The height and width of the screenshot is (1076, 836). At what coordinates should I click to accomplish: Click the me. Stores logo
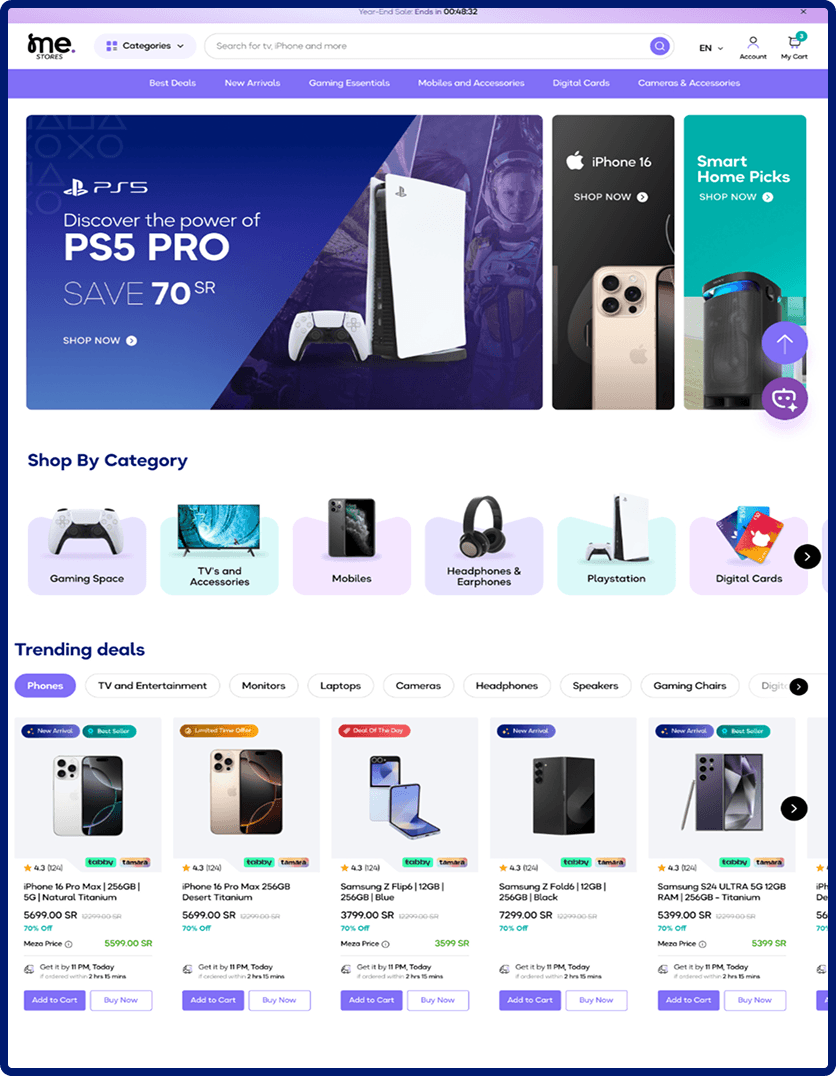pos(51,46)
